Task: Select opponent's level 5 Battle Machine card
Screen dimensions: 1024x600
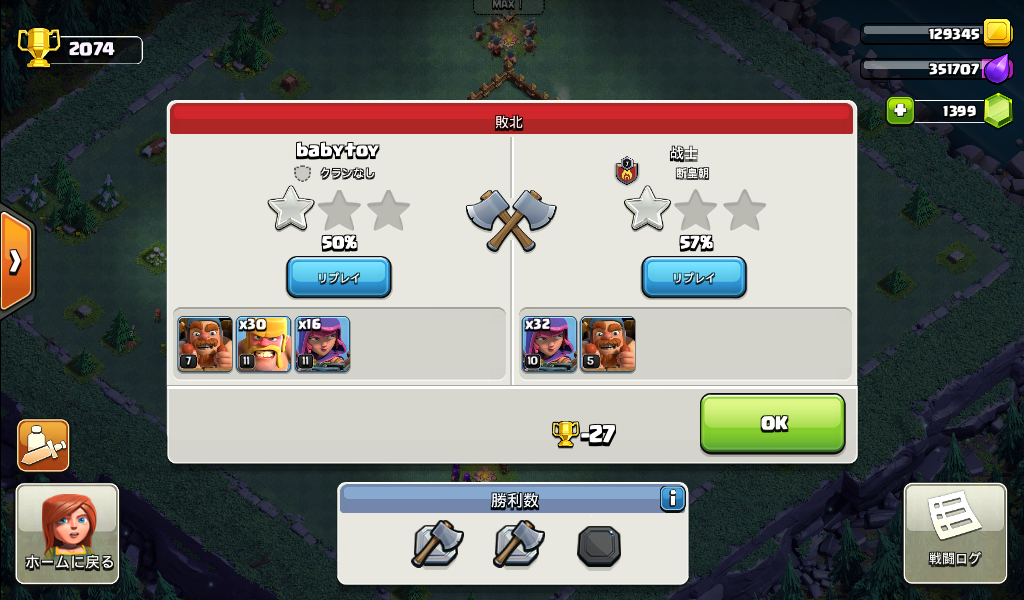Action: [608, 344]
